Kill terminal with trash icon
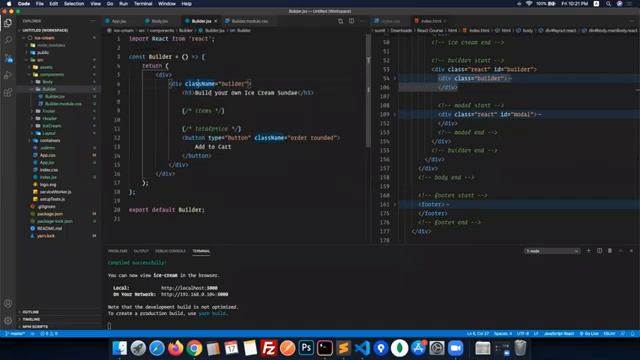This screenshot has height=360, width=640. [x=610, y=251]
